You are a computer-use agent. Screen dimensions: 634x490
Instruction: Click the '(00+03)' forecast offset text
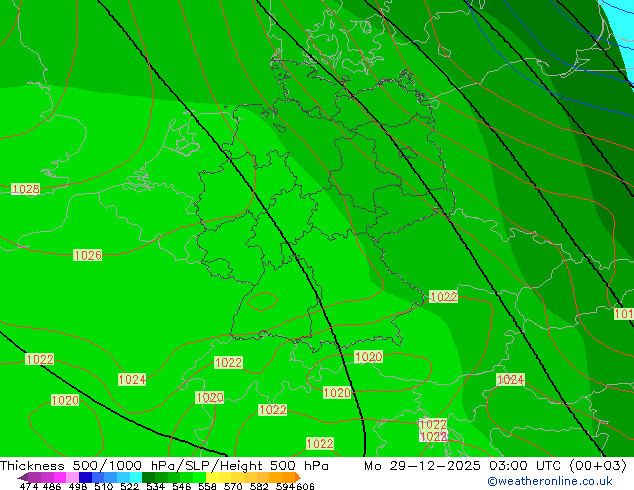598,466
